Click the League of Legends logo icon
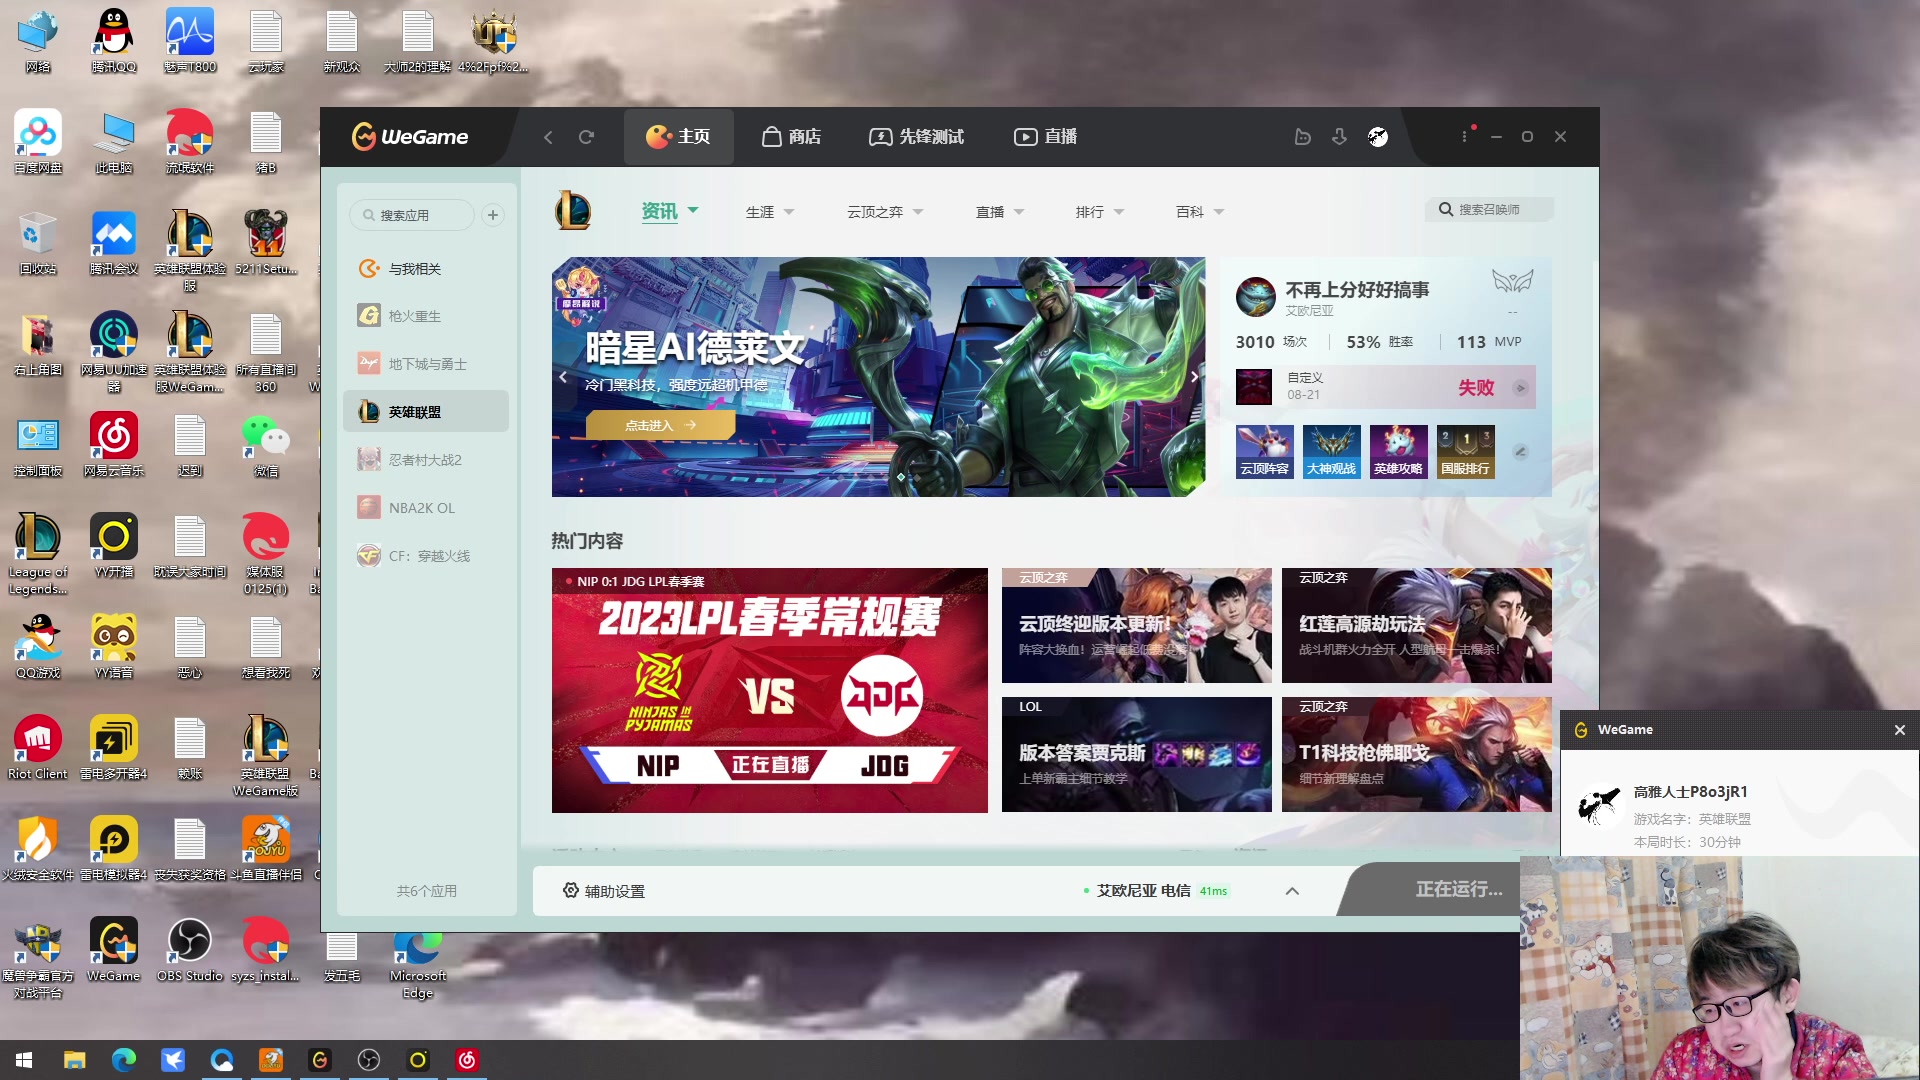The image size is (1920, 1080). 573,211
